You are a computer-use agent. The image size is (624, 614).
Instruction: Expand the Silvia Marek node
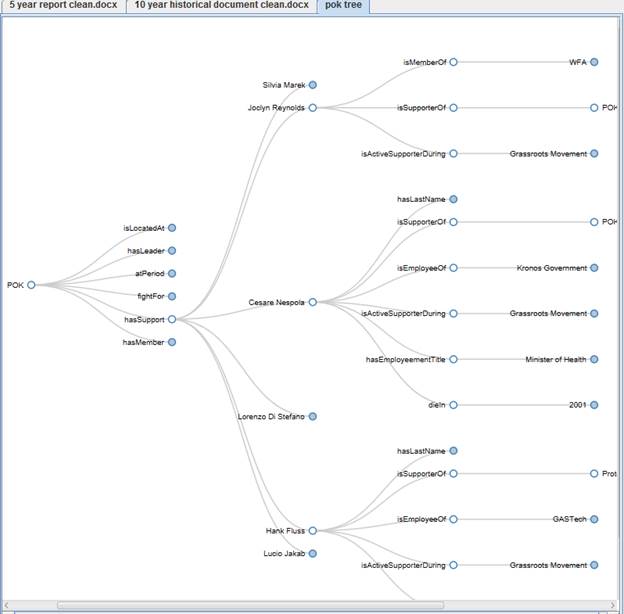point(313,85)
